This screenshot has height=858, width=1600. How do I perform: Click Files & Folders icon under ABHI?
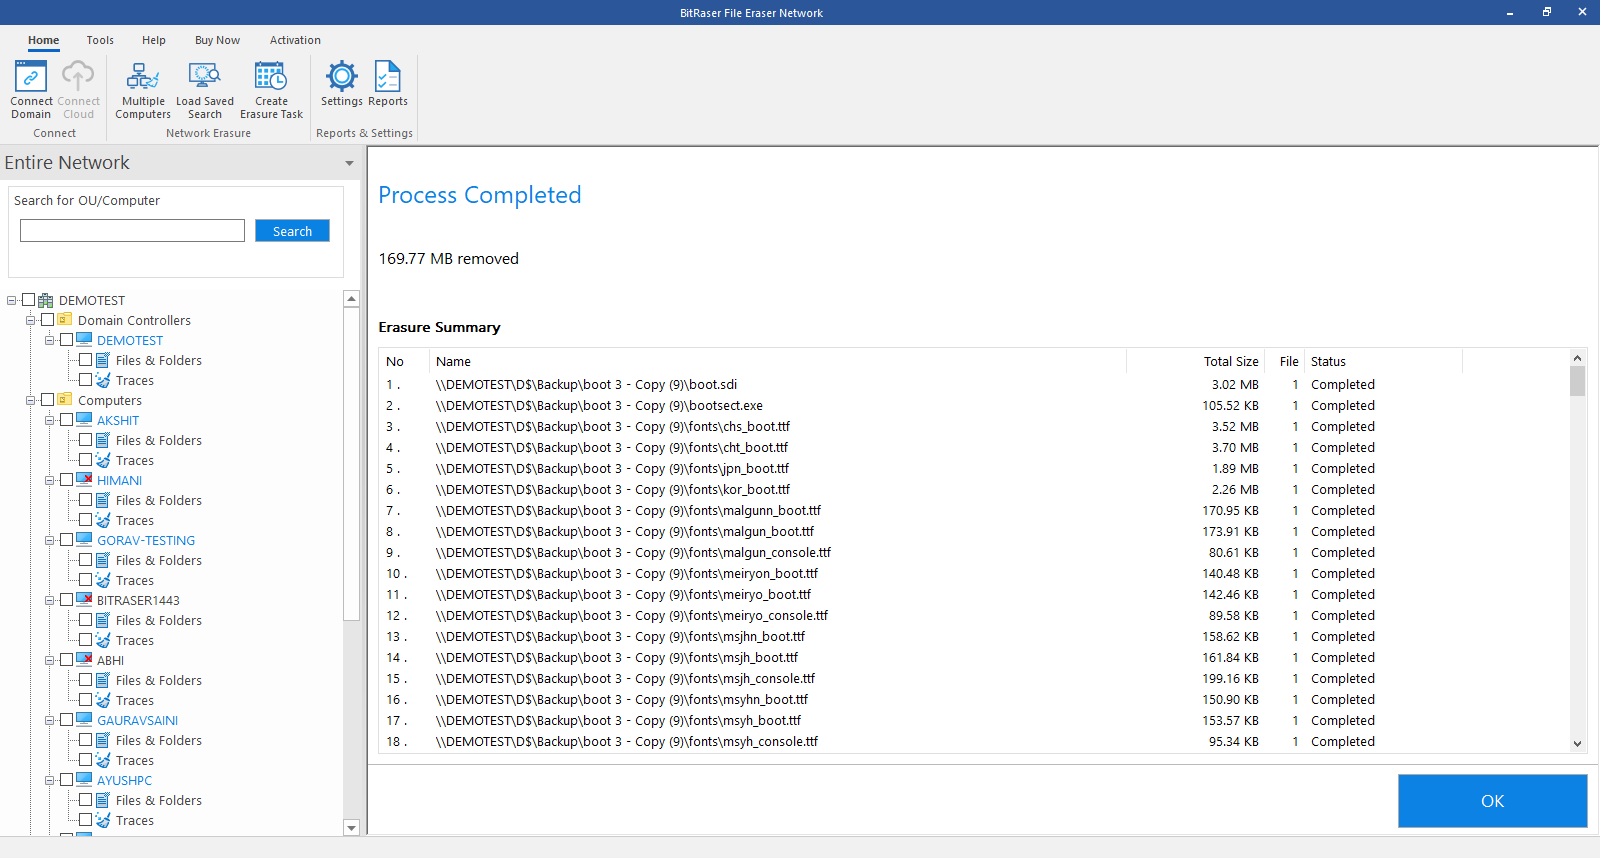103,680
